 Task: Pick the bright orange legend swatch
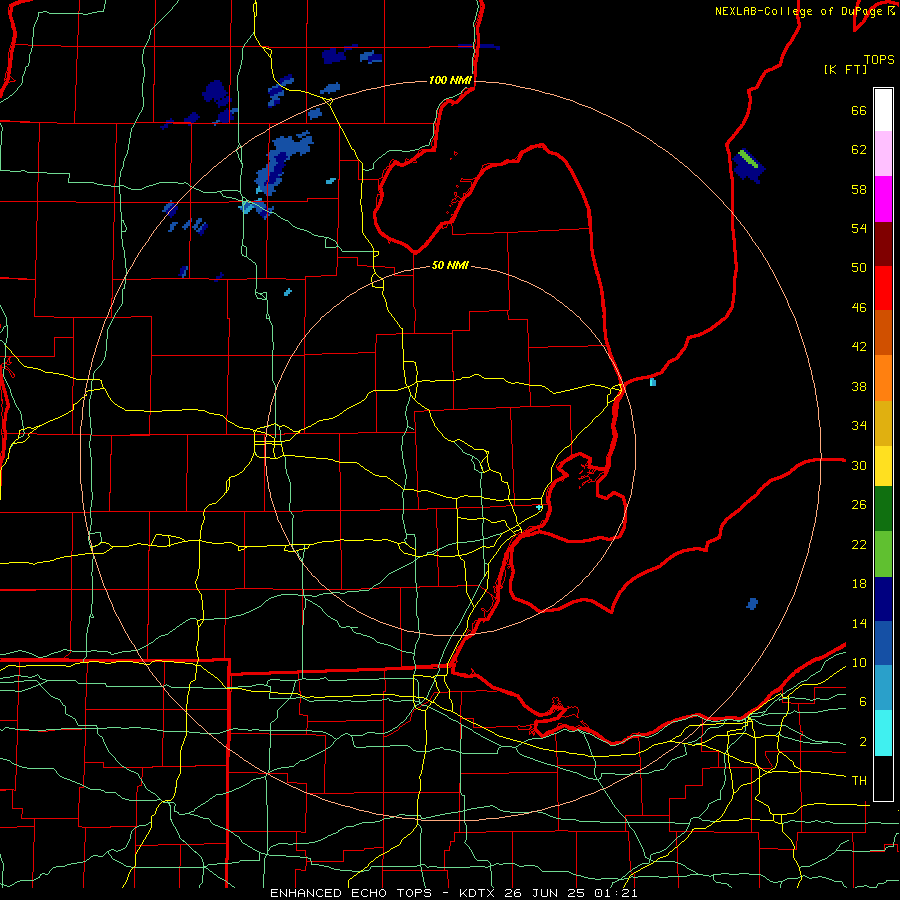pyautogui.click(x=883, y=378)
